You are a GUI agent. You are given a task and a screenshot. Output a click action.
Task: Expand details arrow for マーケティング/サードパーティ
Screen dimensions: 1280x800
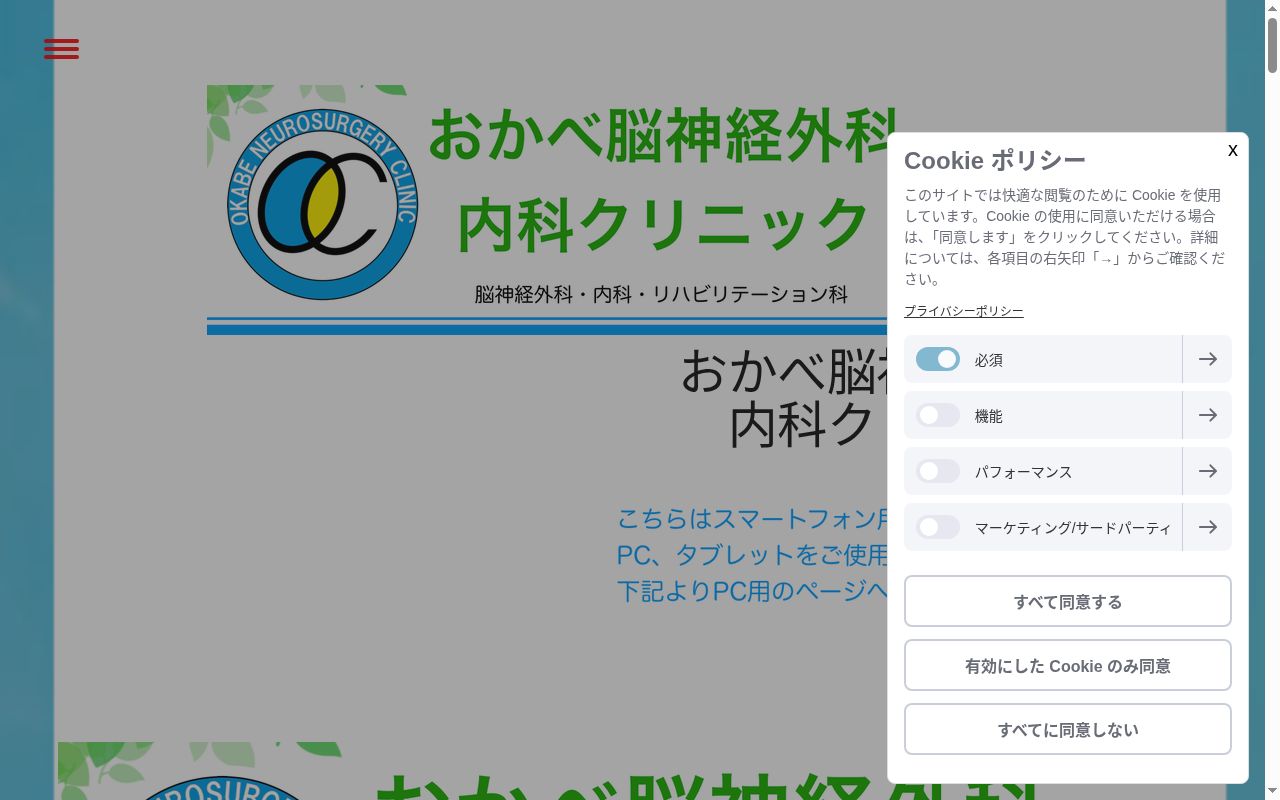(x=1207, y=527)
